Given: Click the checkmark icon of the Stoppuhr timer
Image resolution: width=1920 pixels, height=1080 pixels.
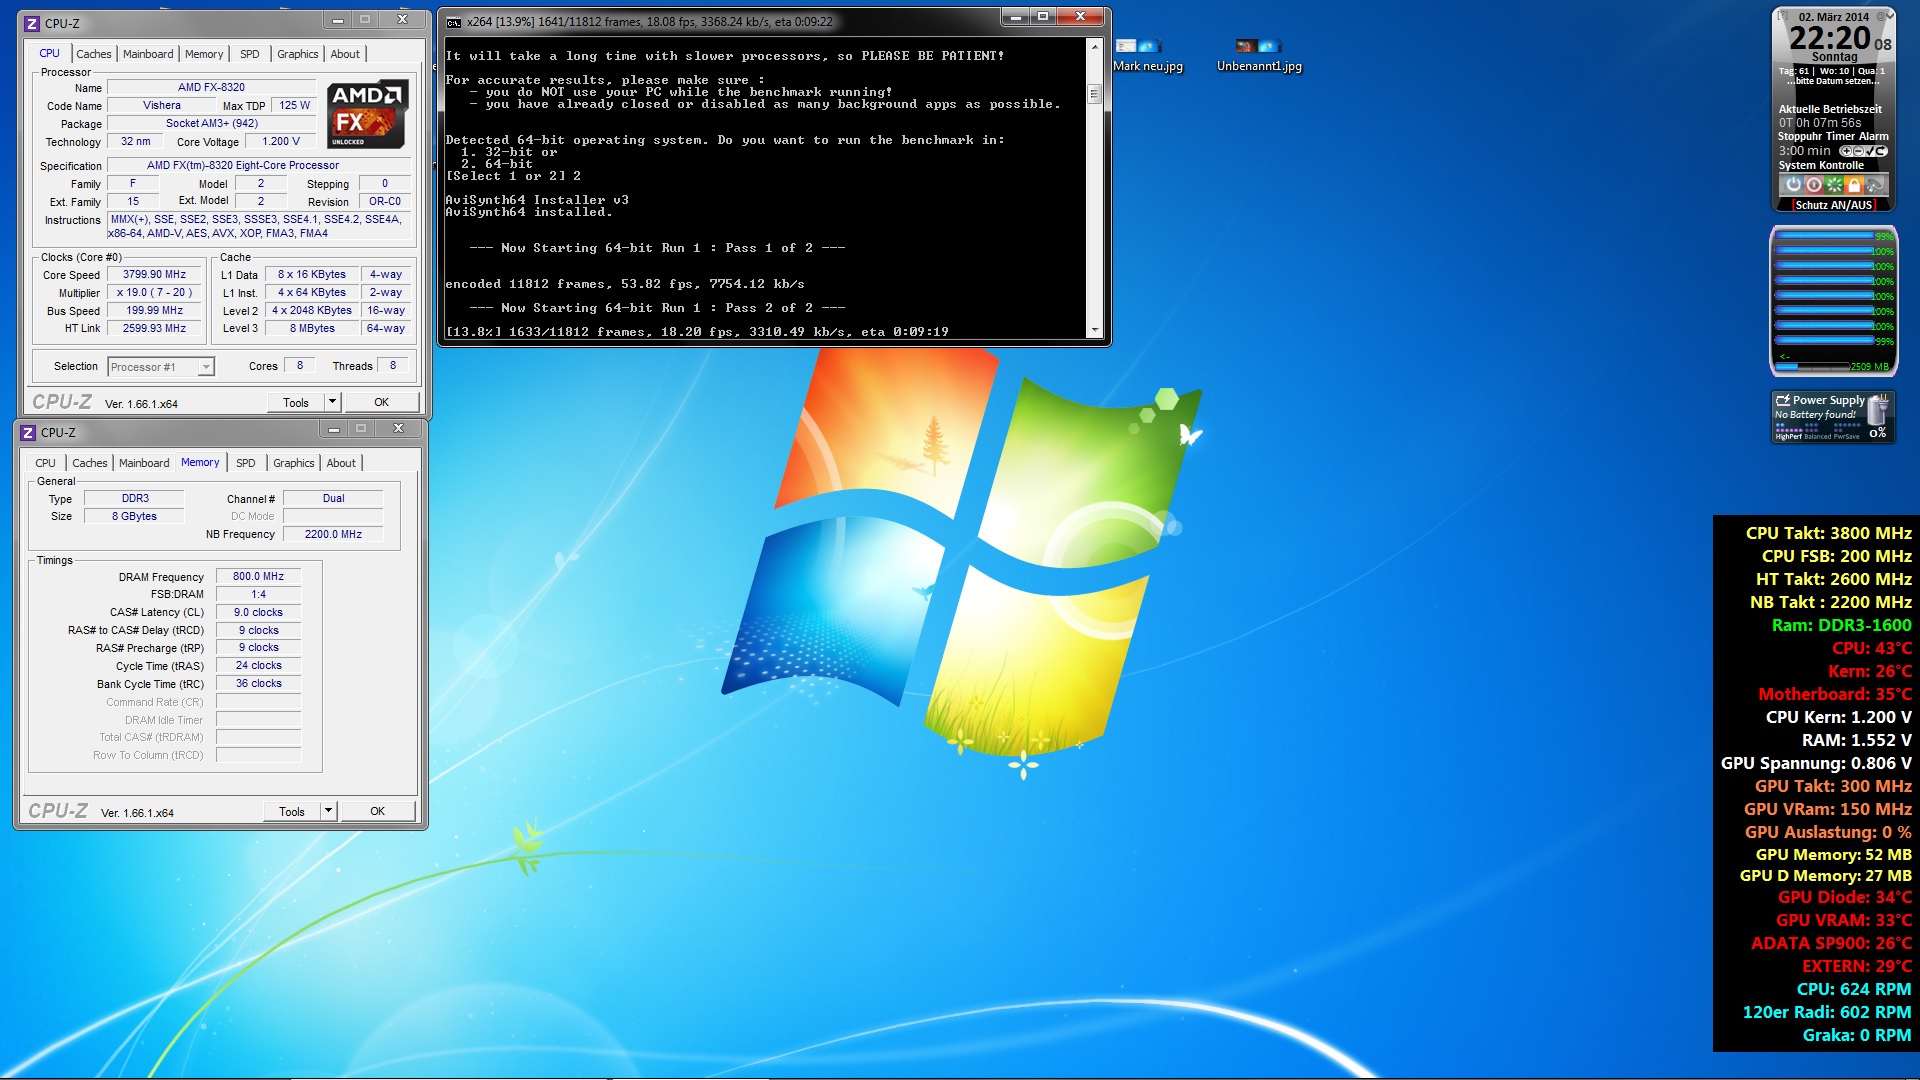Looking at the screenshot, I should [x=1869, y=151].
